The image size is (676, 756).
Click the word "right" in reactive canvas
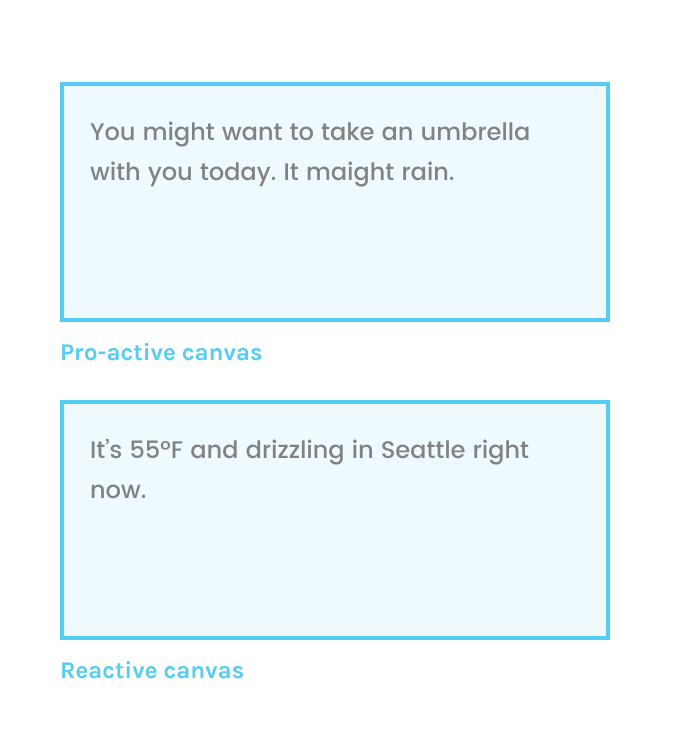pos(501,451)
